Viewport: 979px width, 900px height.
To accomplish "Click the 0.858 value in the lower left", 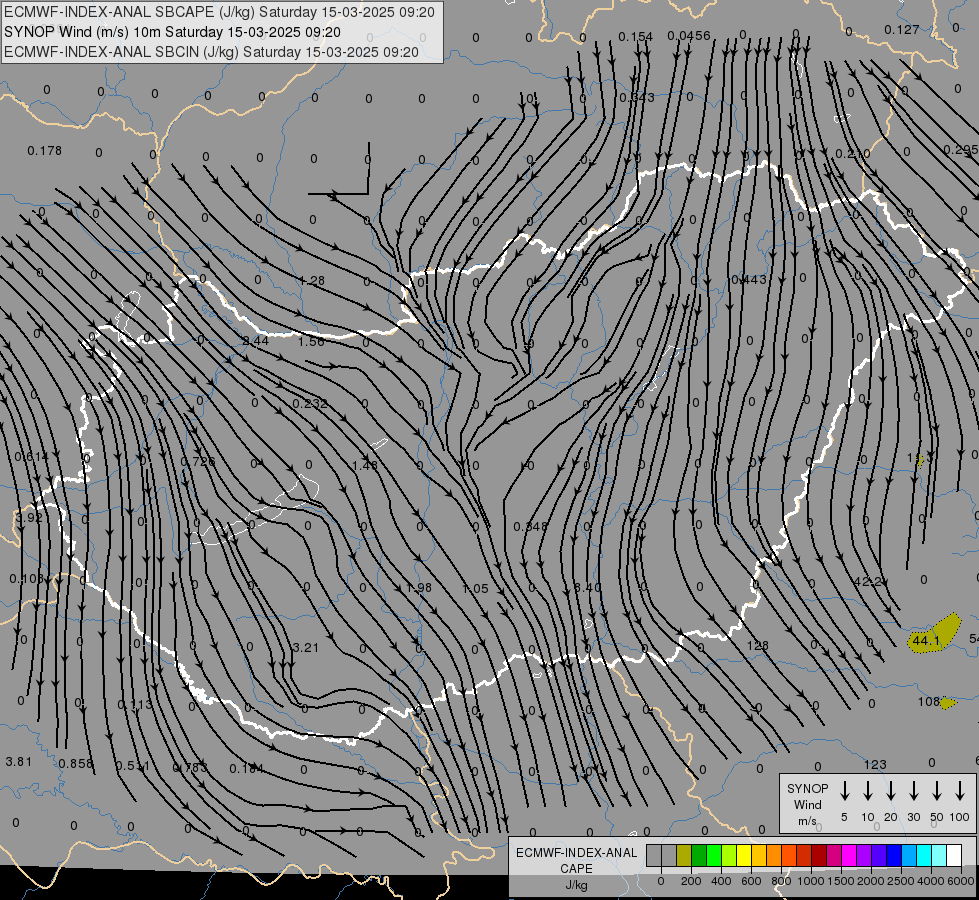I will tap(76, 763).
